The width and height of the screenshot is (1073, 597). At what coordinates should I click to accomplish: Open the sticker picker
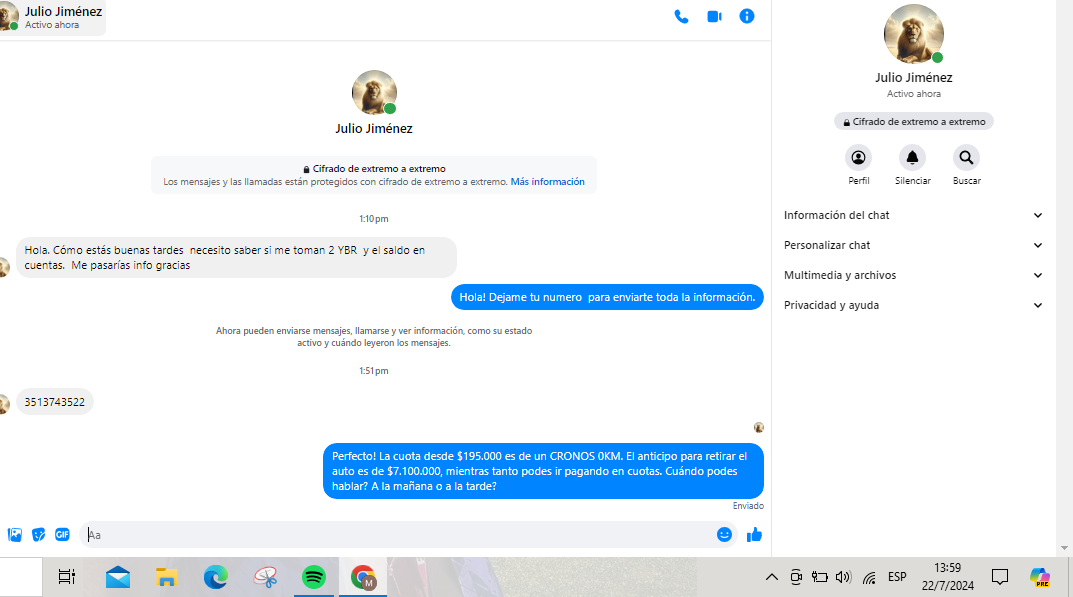[39, 535]
